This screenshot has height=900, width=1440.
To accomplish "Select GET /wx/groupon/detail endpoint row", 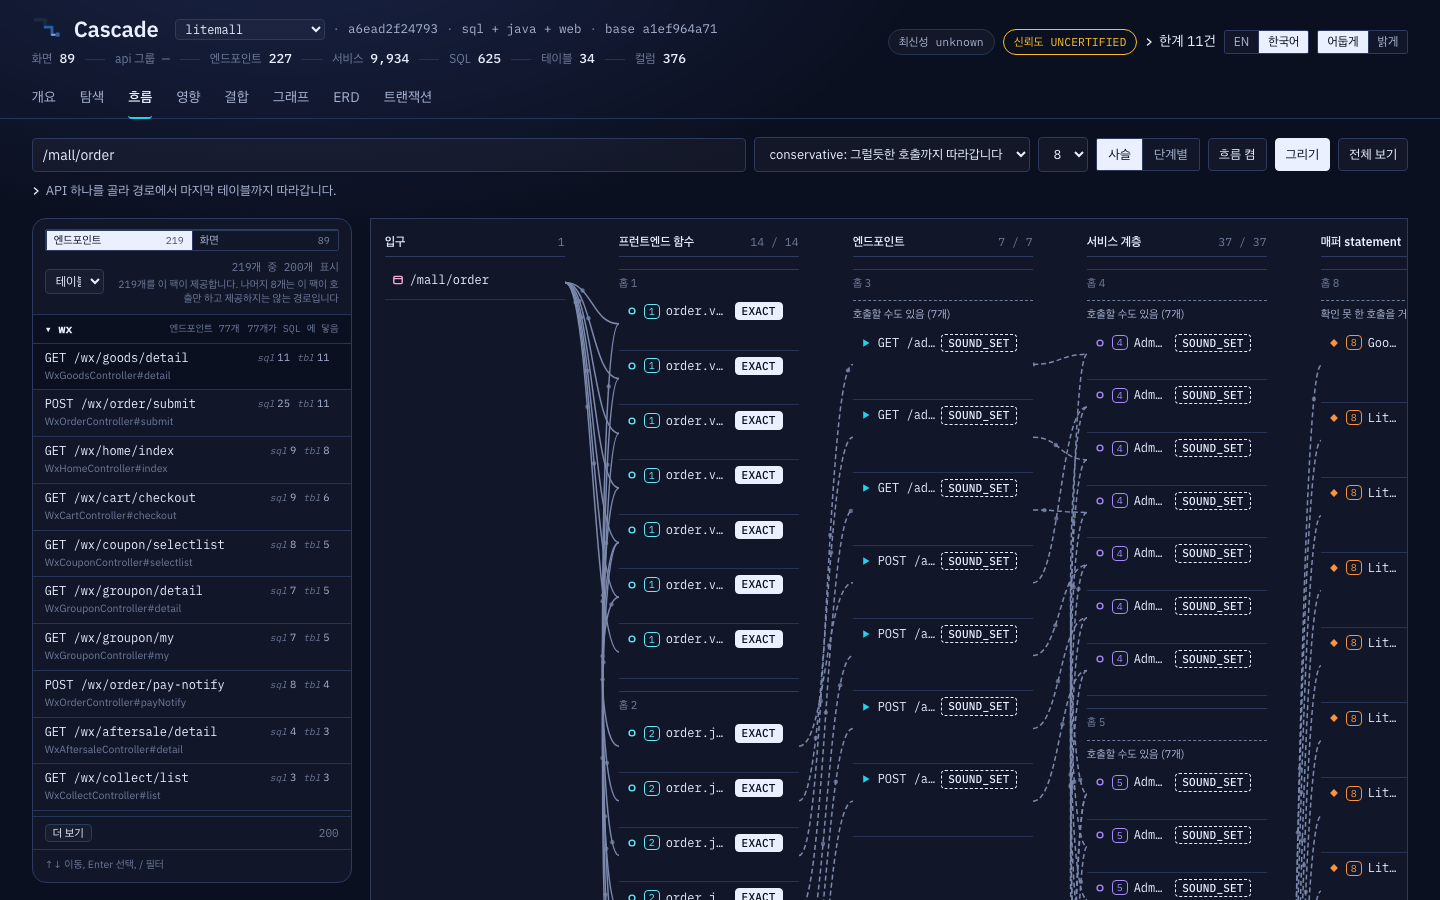I will (x=192, y=599).
